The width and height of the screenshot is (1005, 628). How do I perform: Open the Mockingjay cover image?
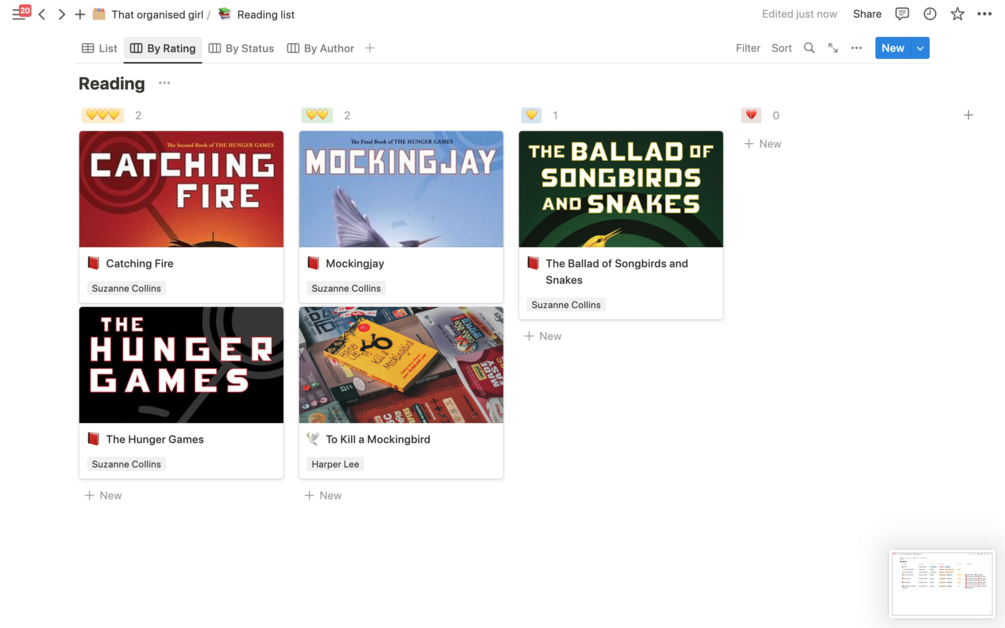click(401, 189)
